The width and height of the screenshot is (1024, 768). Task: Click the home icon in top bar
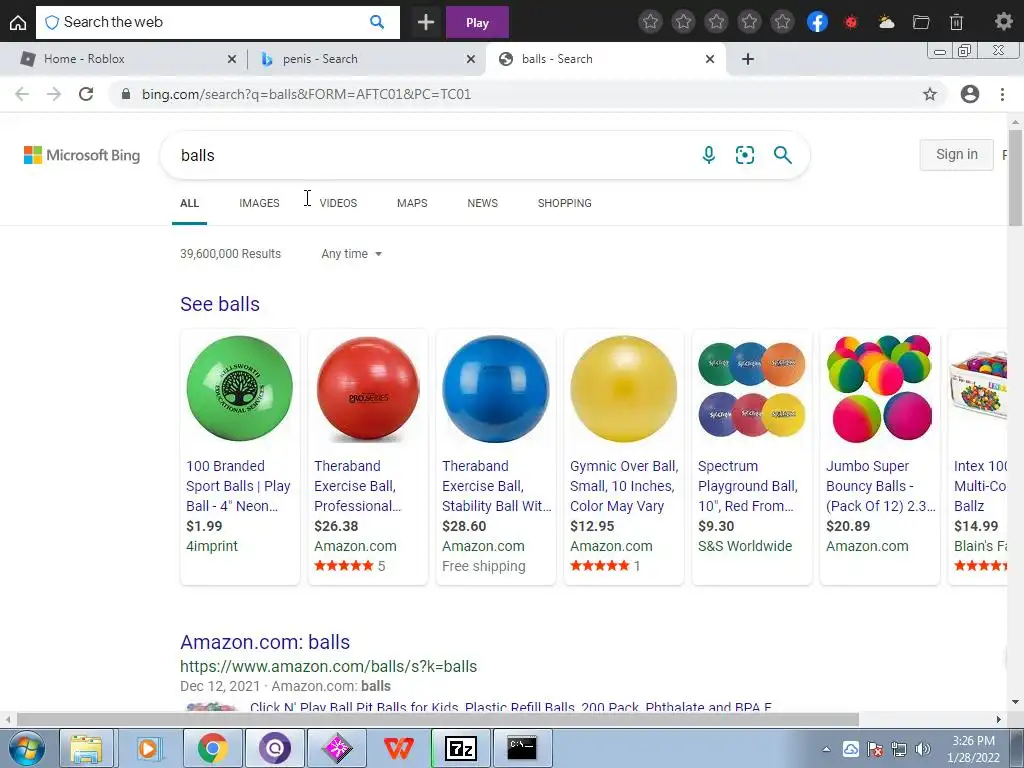point(18,22)
